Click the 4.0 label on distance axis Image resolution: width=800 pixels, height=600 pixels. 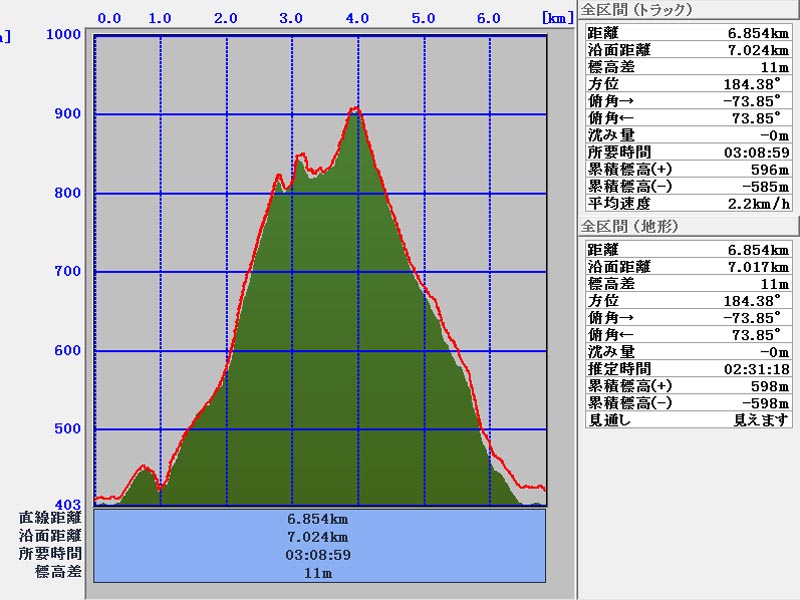[357, 18]
